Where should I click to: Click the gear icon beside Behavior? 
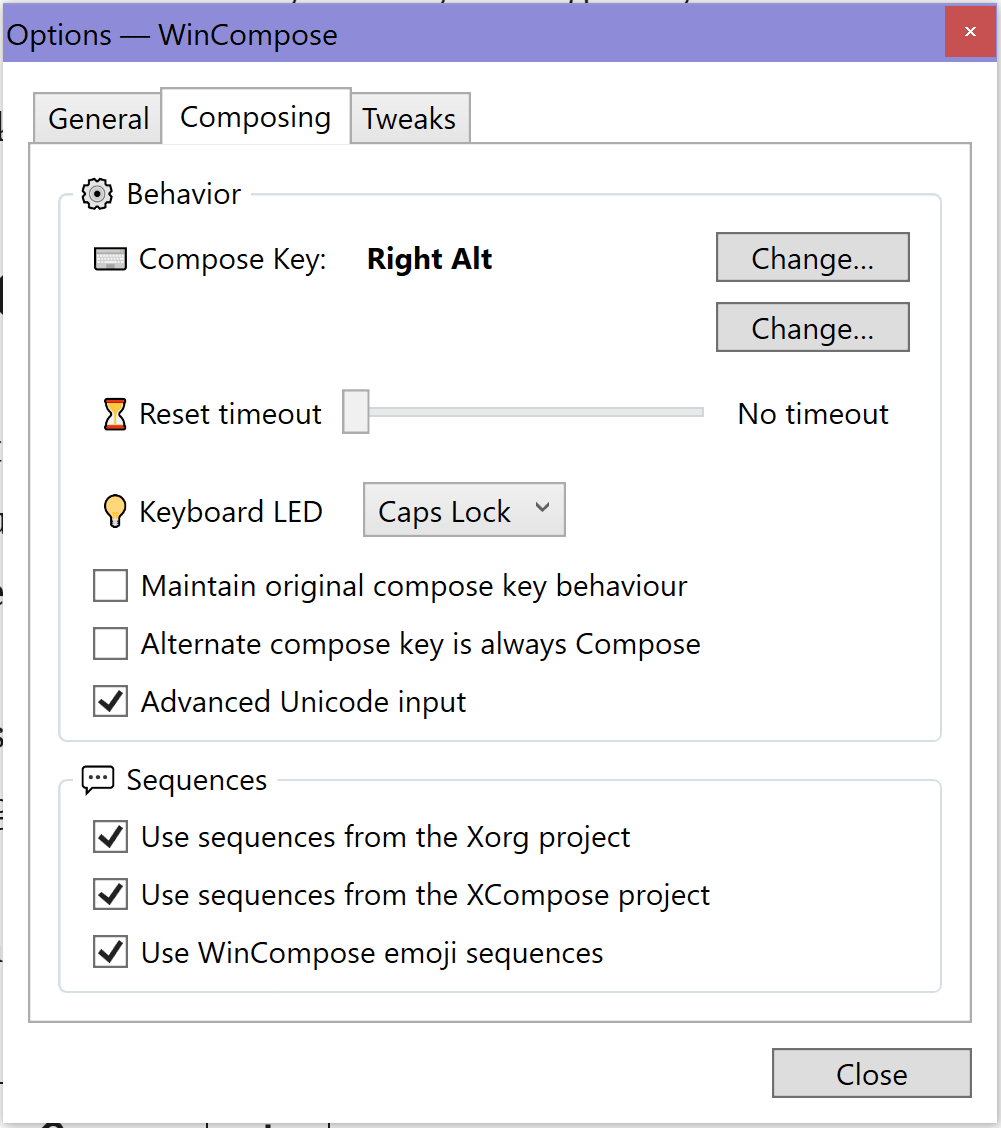coord(97,194)
